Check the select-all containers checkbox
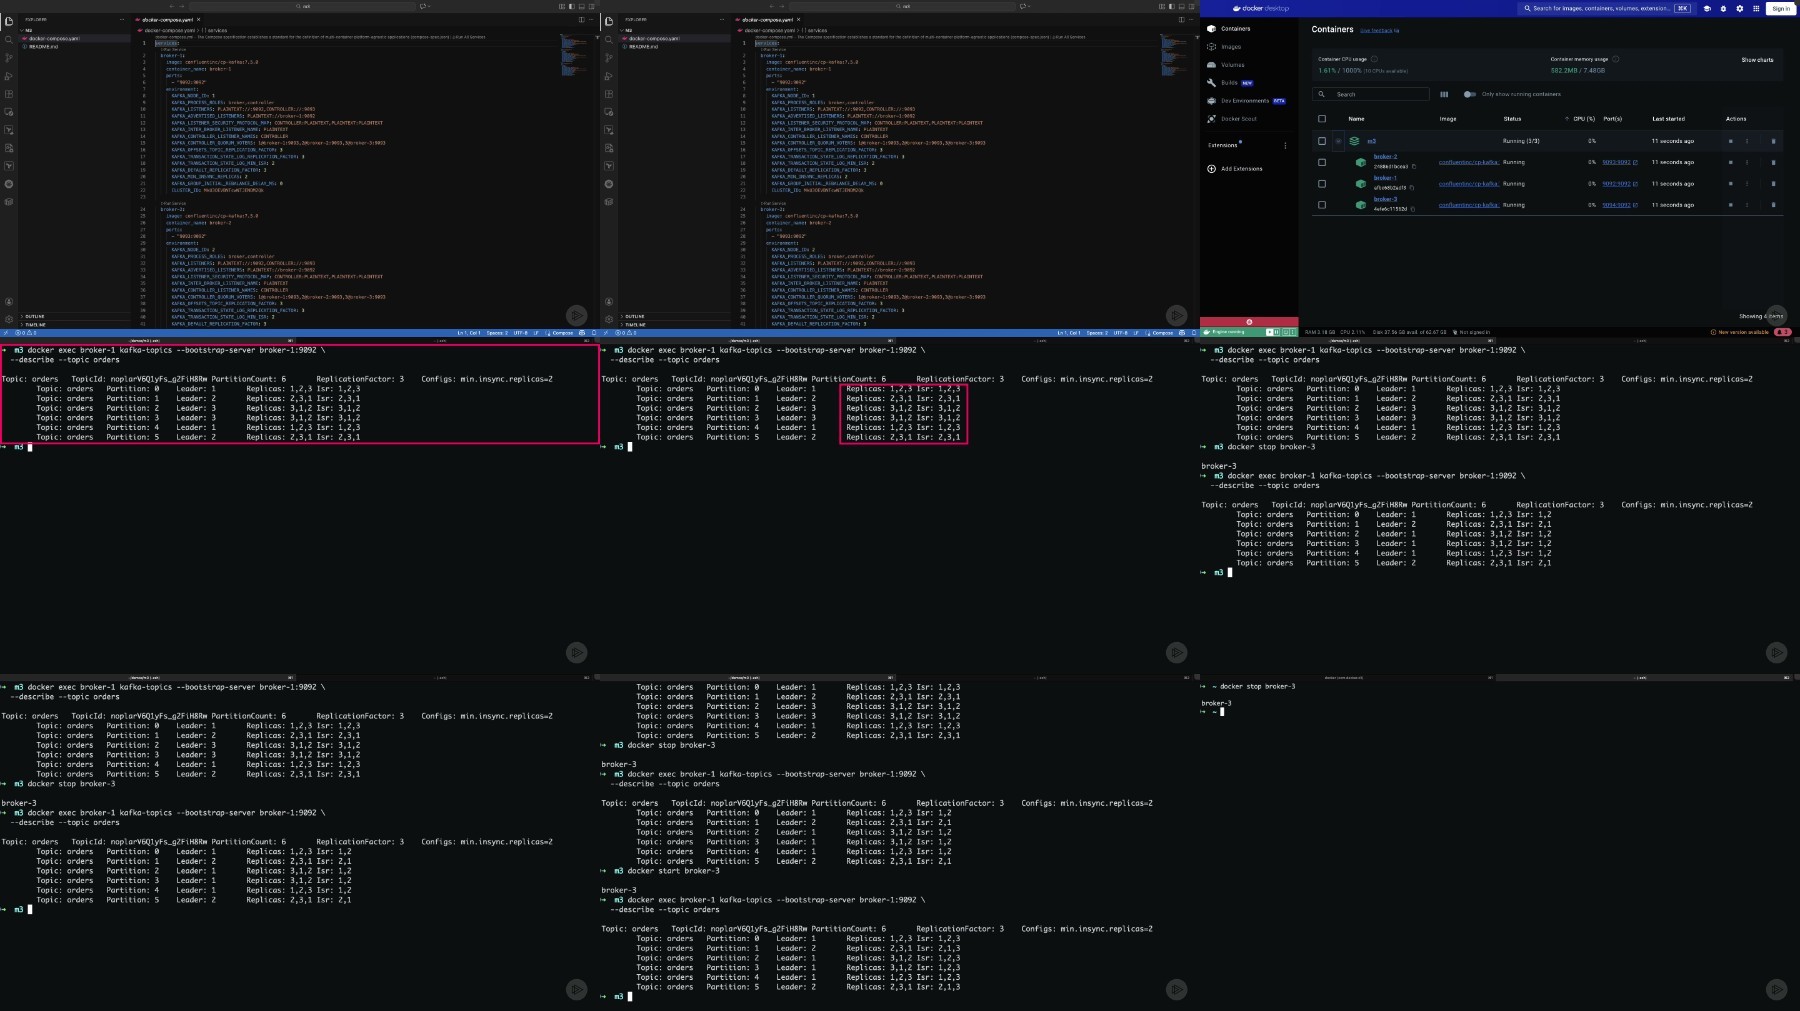The image size is (1800, 1011). tap(1322, 119)
